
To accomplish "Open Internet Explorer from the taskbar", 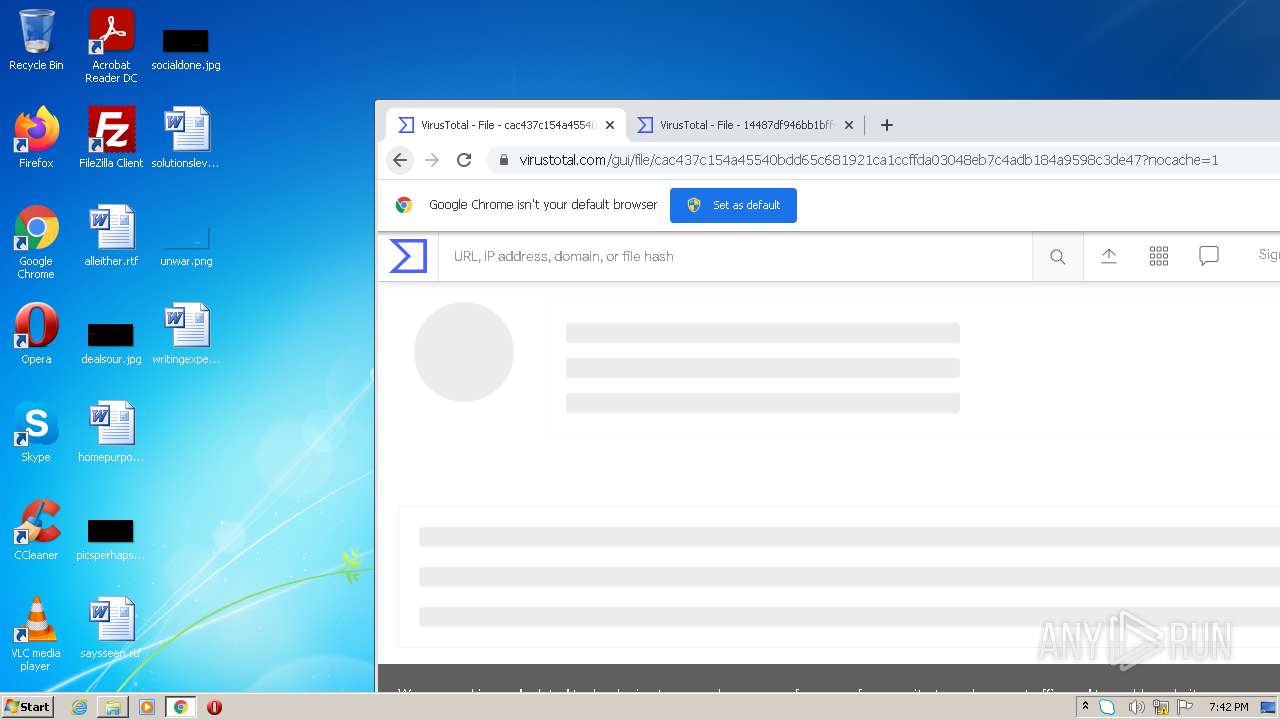I will click(79, 707).
